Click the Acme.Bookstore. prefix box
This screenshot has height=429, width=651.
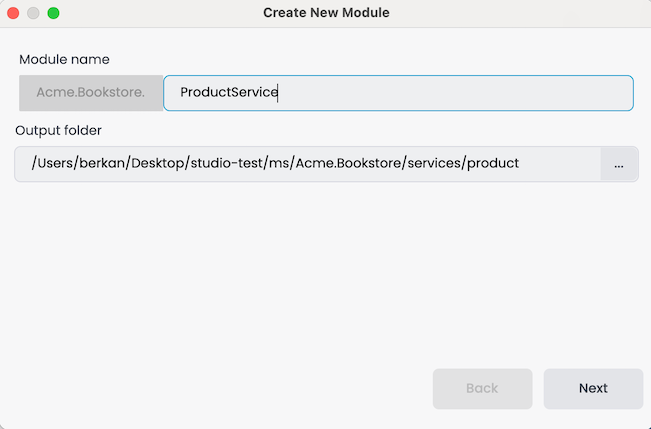click(91, 93)
